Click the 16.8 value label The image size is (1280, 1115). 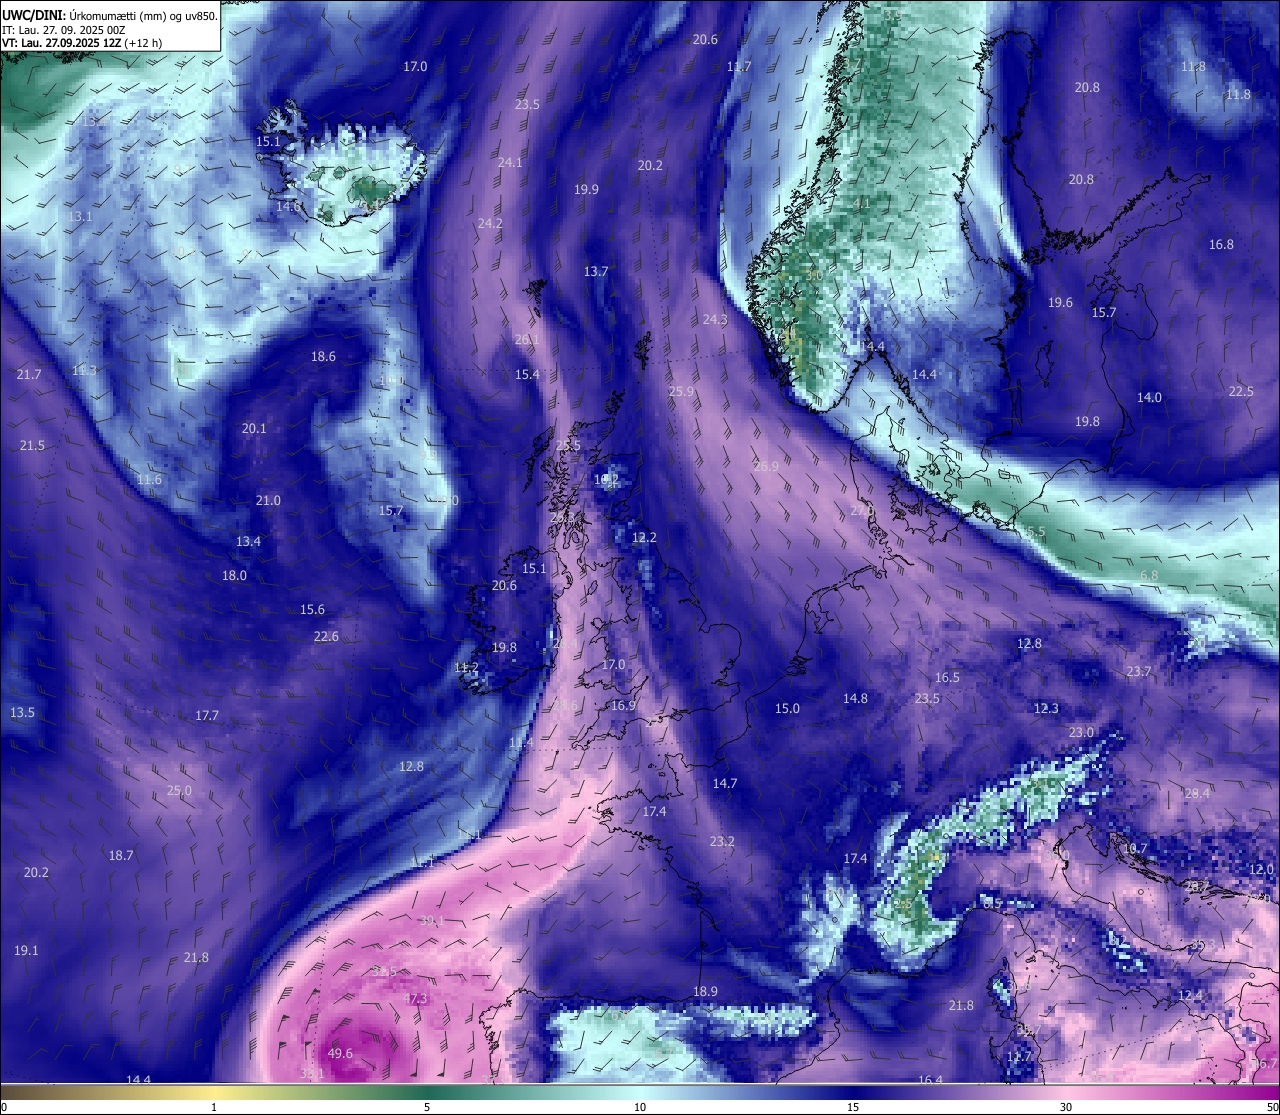click(x=1221, y=244)
